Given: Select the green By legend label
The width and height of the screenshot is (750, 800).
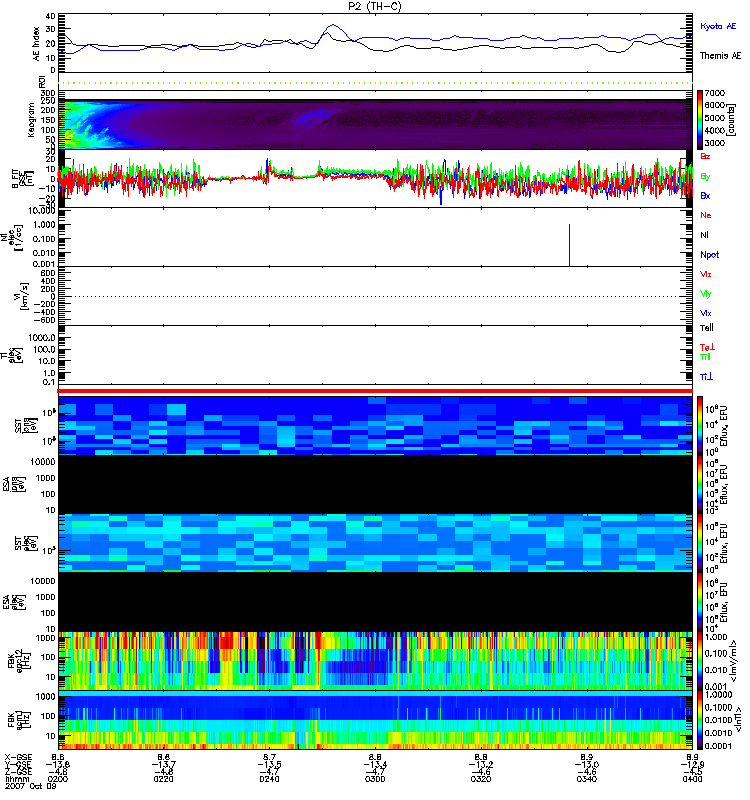Looking at the screenshot, I should (x=705, y=176).
